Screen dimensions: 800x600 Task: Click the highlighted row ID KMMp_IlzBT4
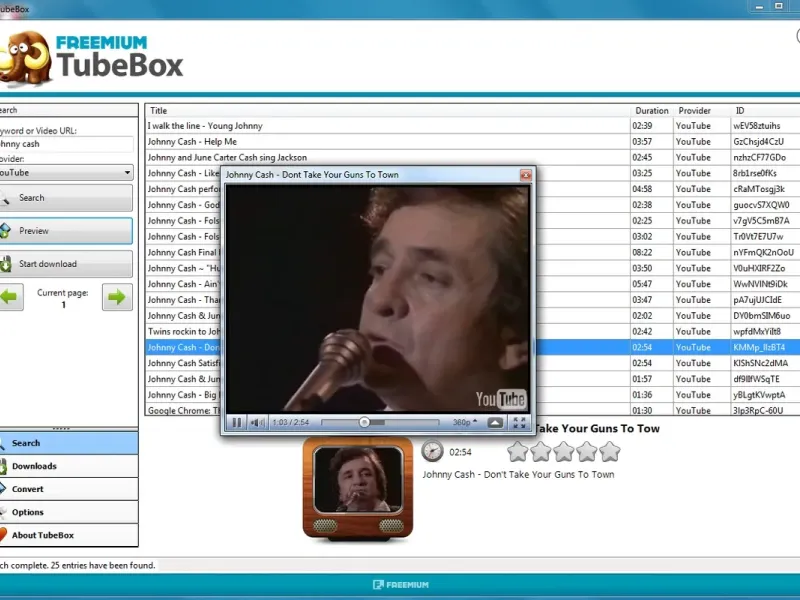(759, 347)
